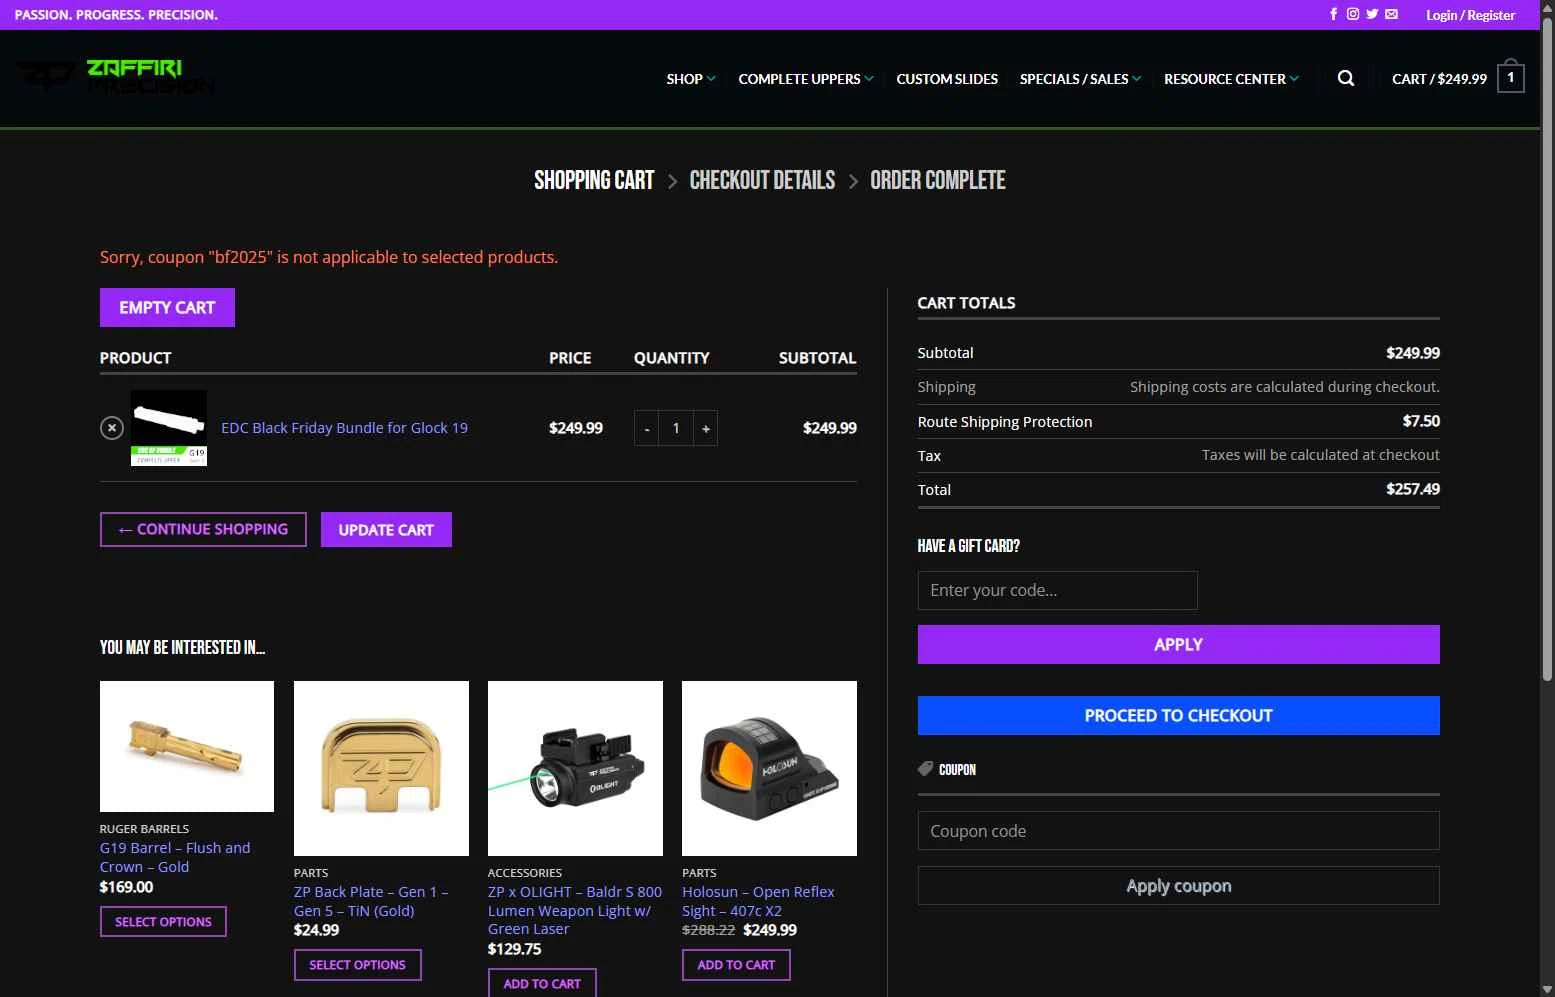
Task: Open the Custom Slides menu item
Action: 947,79
